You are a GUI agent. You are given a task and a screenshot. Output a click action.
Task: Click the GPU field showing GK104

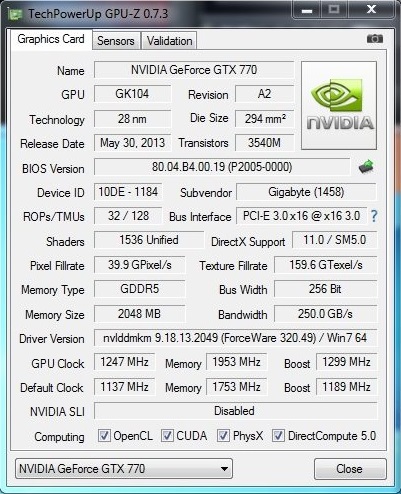pos(132,94)
